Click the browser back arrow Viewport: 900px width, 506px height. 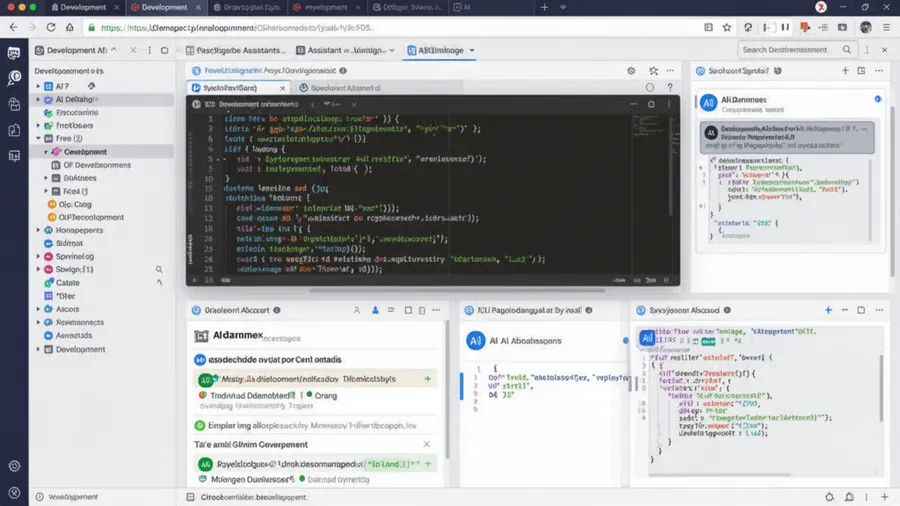pyautogui.click(x=13, y=27)
